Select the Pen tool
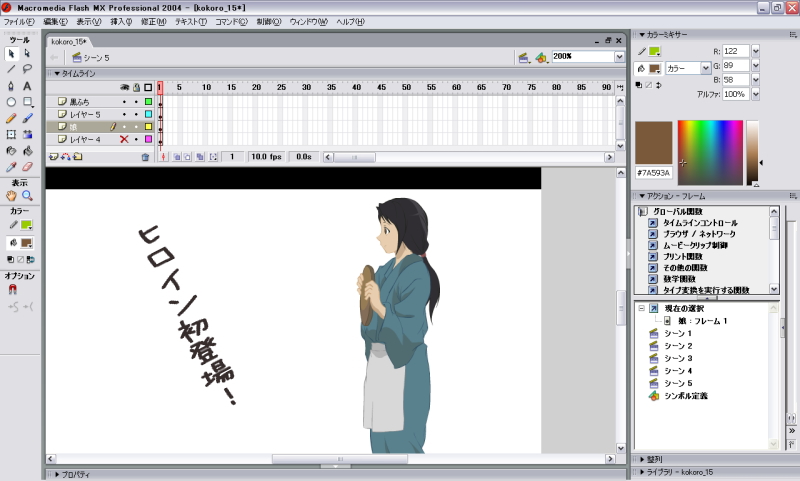The height and width of the screenshot is (481, 800). pyautogui.click(x=11, y=86)
